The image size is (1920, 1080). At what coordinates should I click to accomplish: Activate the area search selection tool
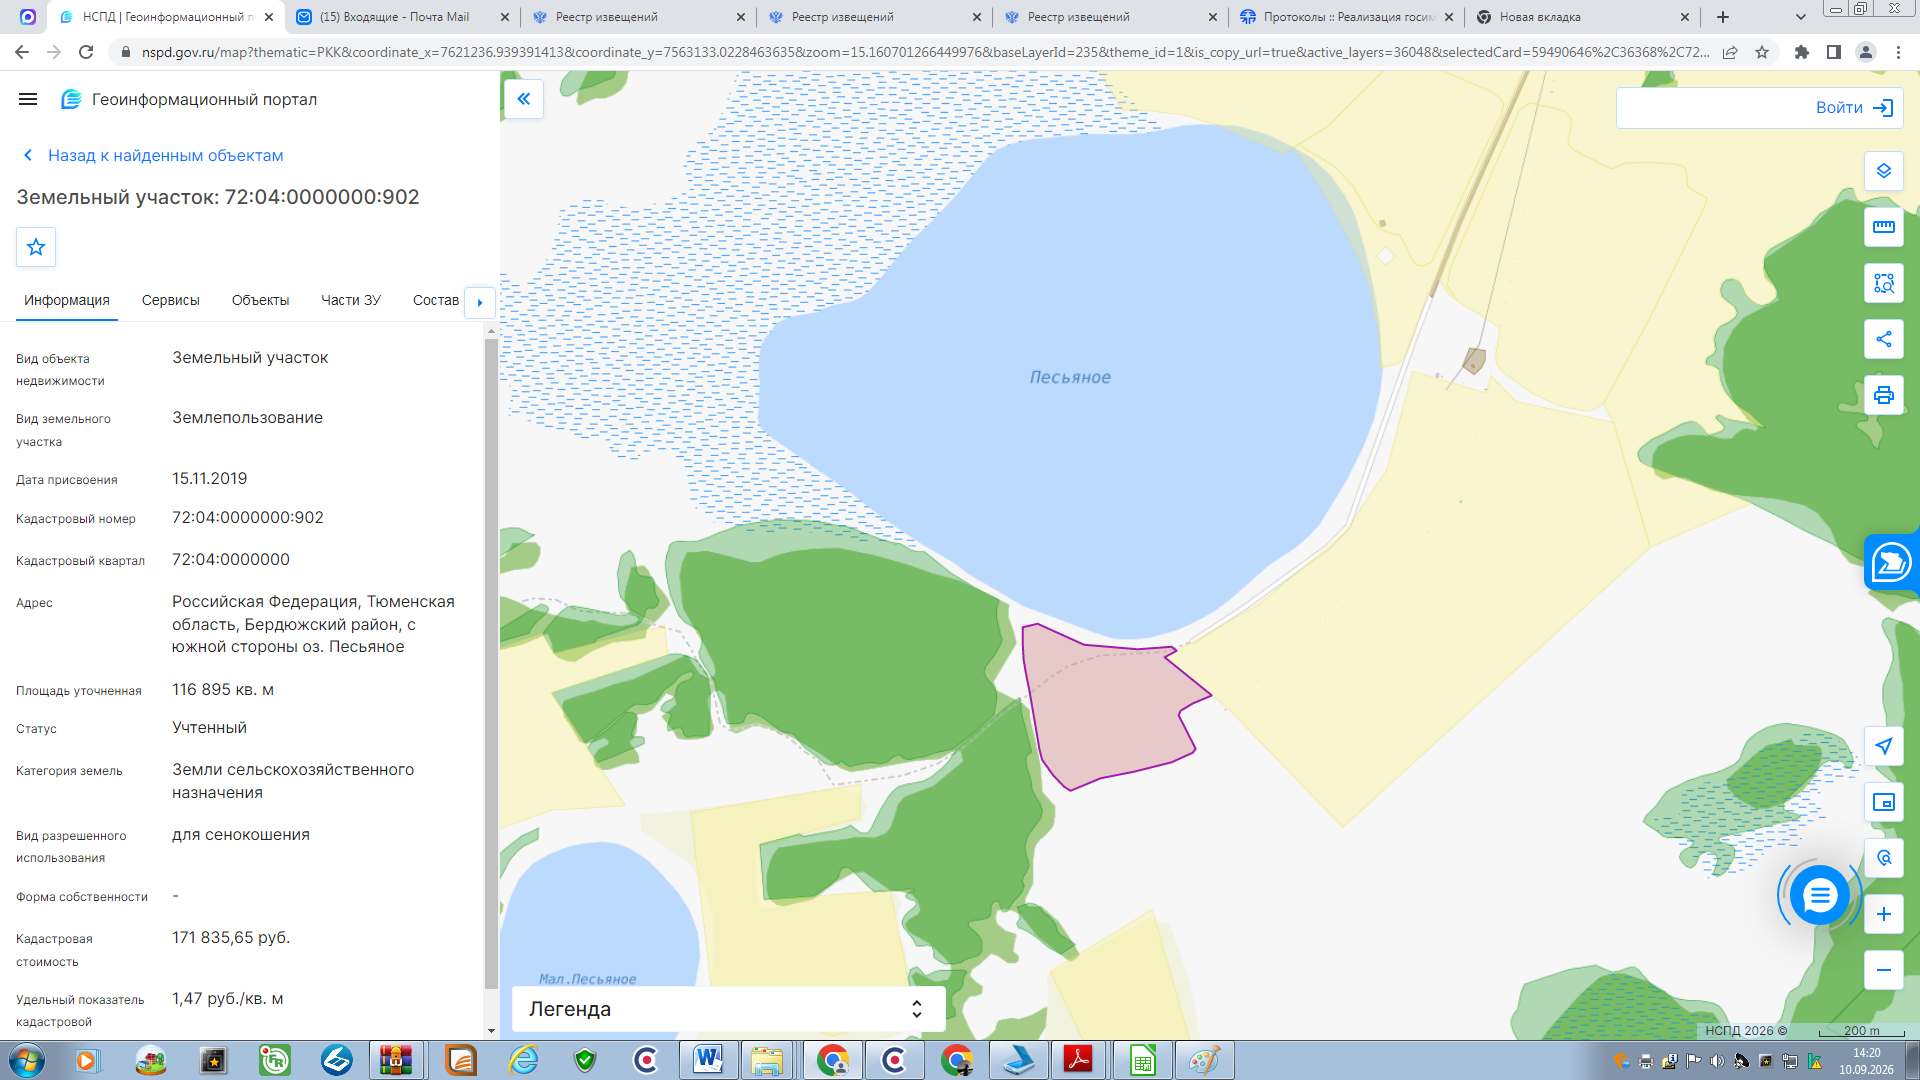point(1884,283)
